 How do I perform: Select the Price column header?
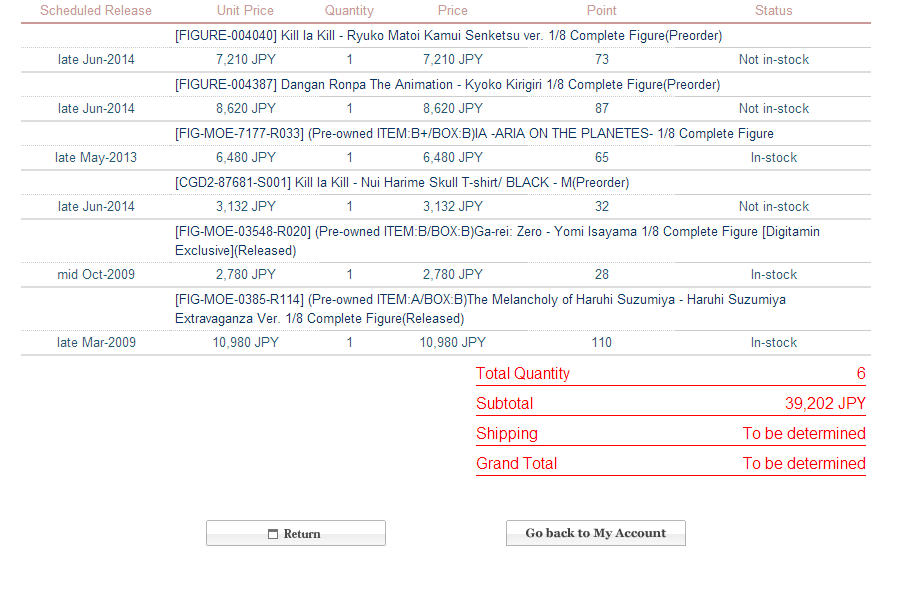point(452,10)
